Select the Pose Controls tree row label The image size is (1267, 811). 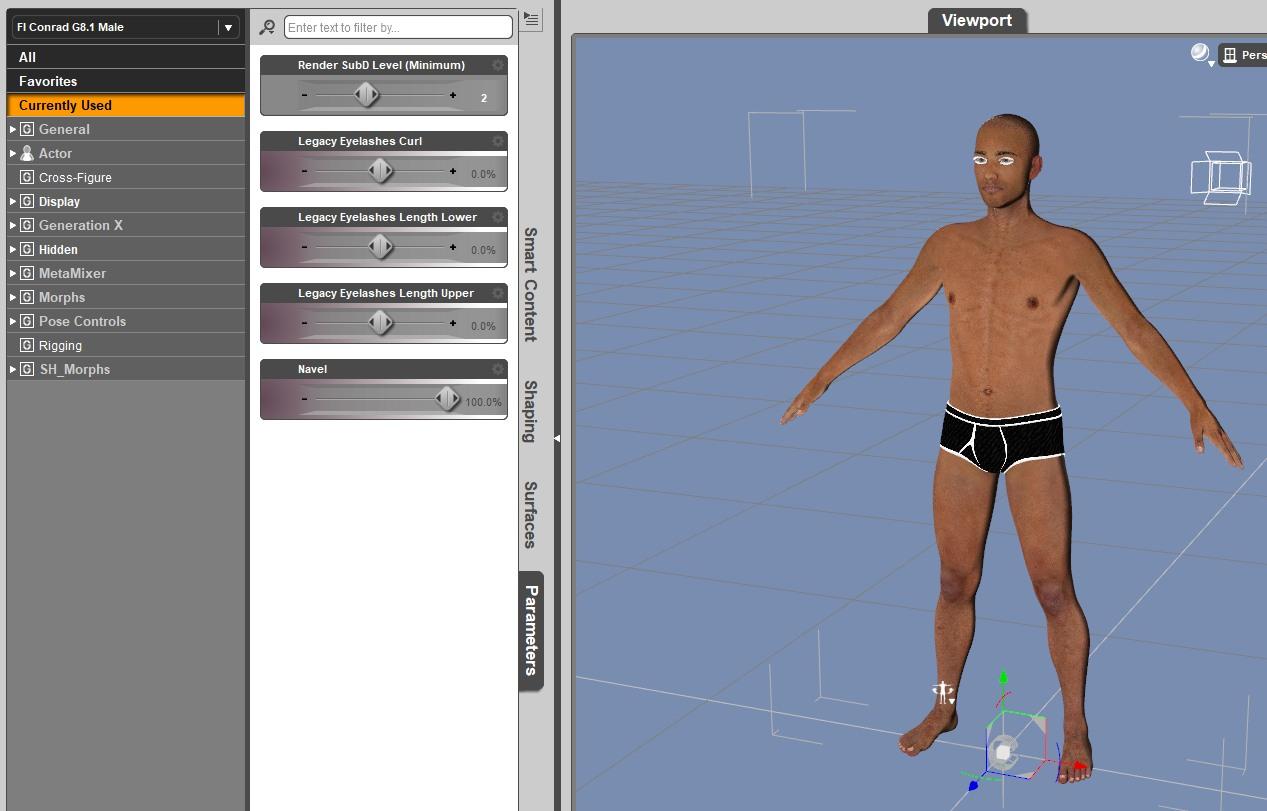pos(83,321)
